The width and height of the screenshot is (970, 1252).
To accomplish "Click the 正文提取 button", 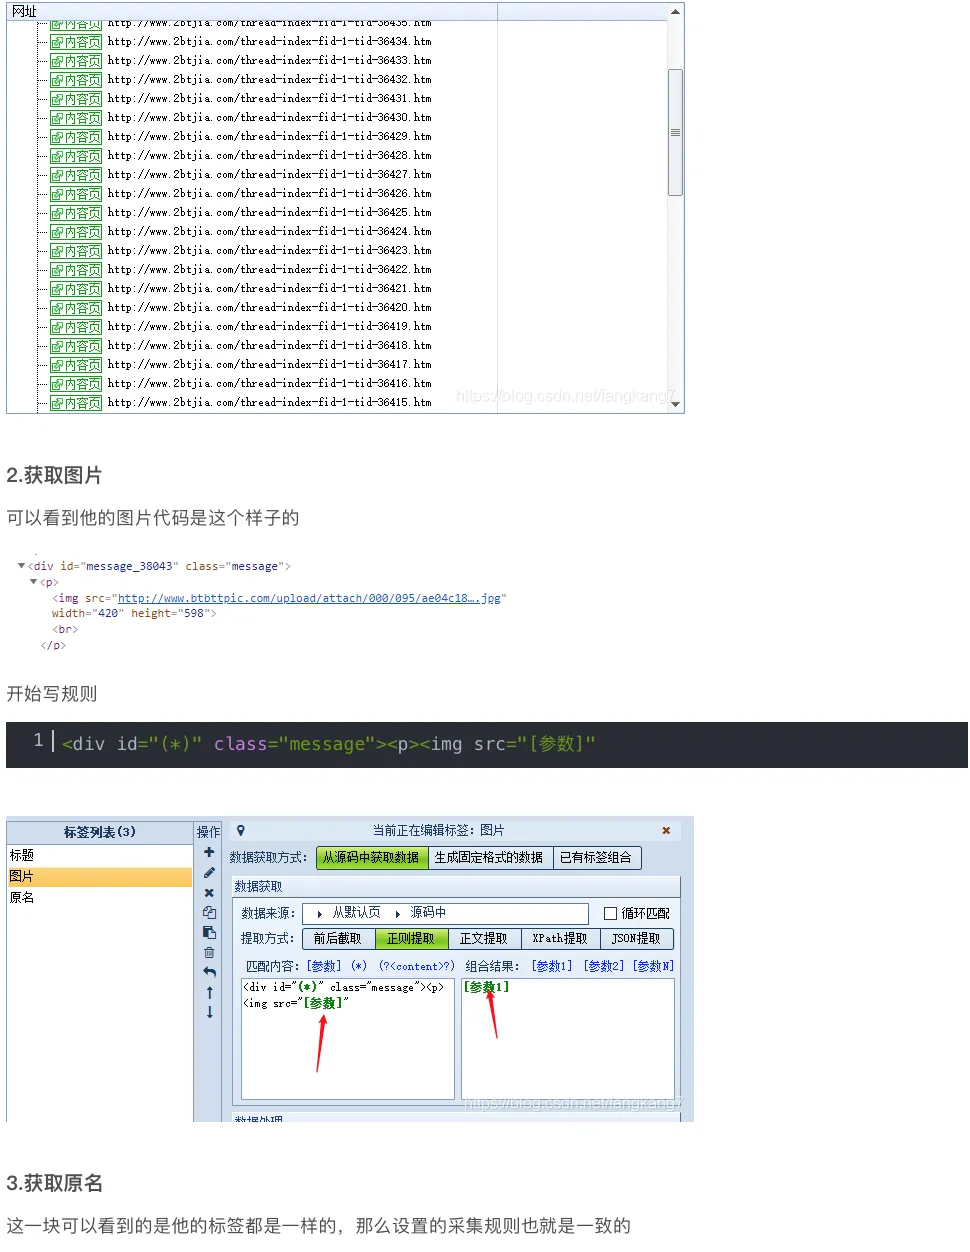I will click(x=484, y=938).
